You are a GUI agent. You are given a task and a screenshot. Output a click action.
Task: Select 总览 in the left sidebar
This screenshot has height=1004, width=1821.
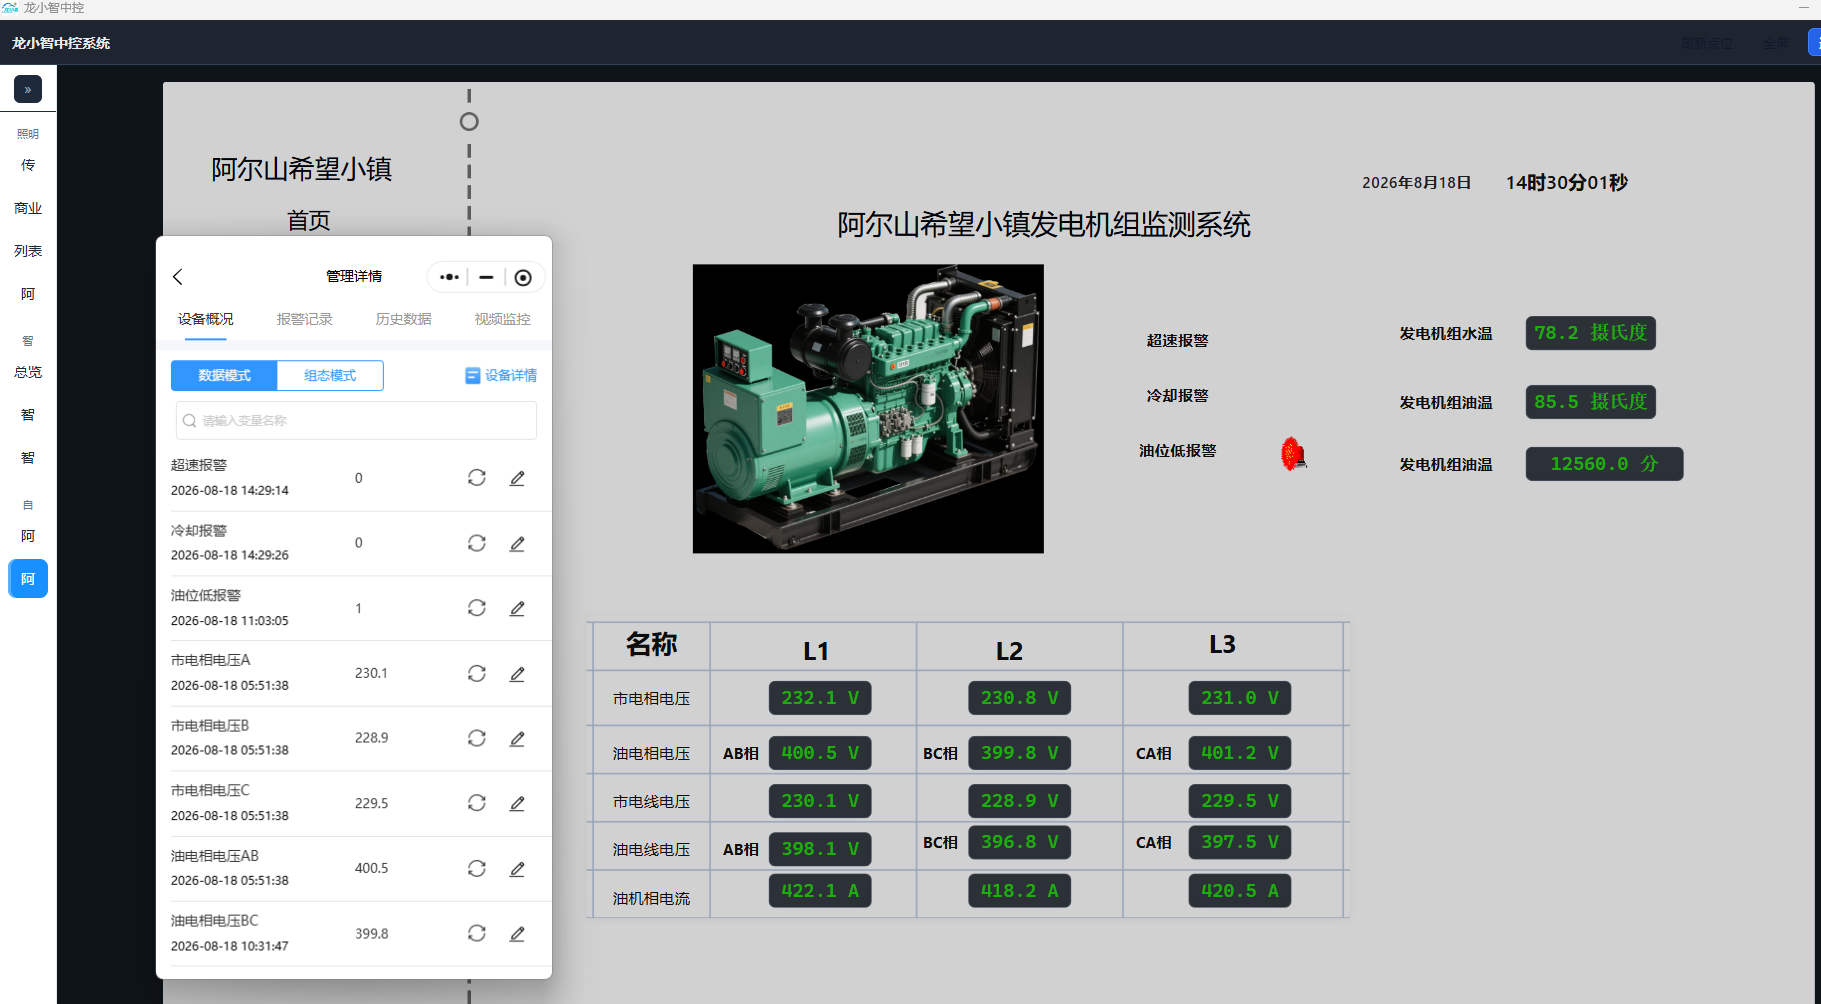28,372
